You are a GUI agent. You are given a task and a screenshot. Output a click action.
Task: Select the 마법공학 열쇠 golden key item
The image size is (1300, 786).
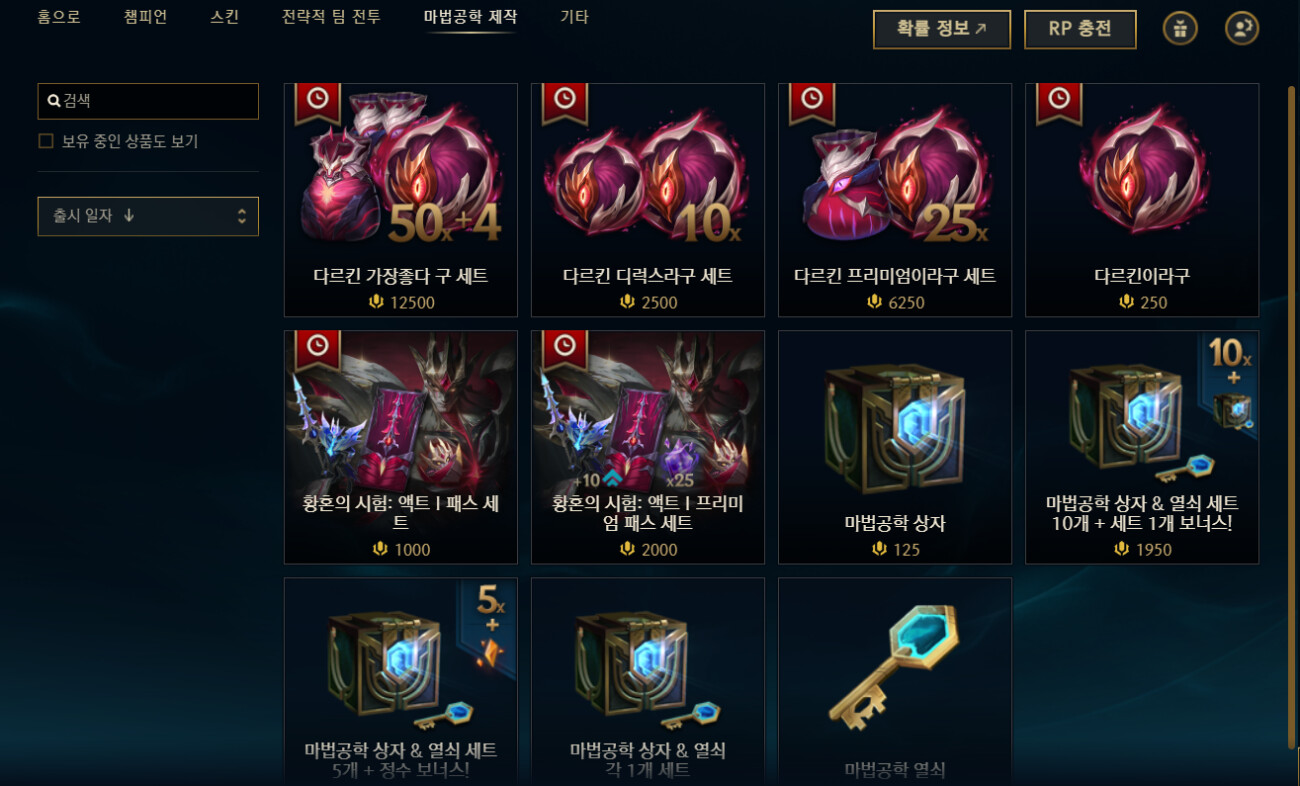895,681
